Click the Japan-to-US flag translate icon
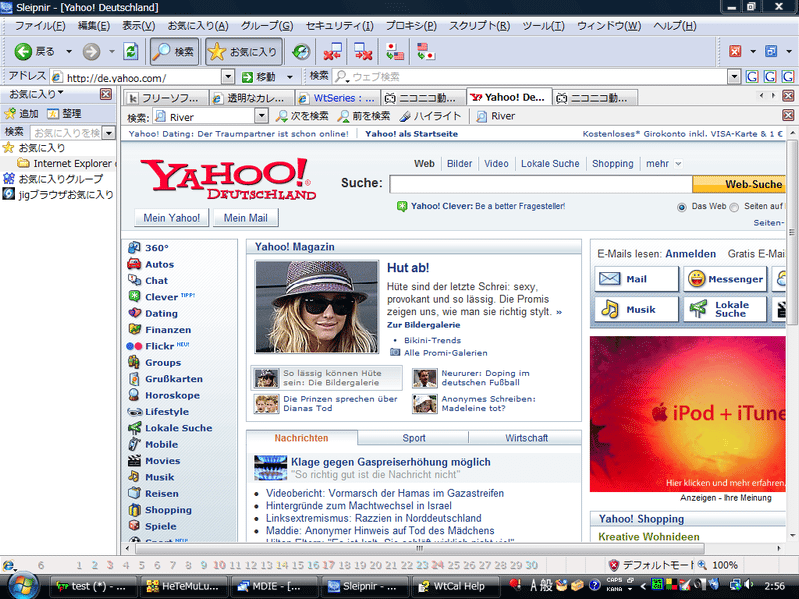 pyautogui.click(x=395, y=51)
